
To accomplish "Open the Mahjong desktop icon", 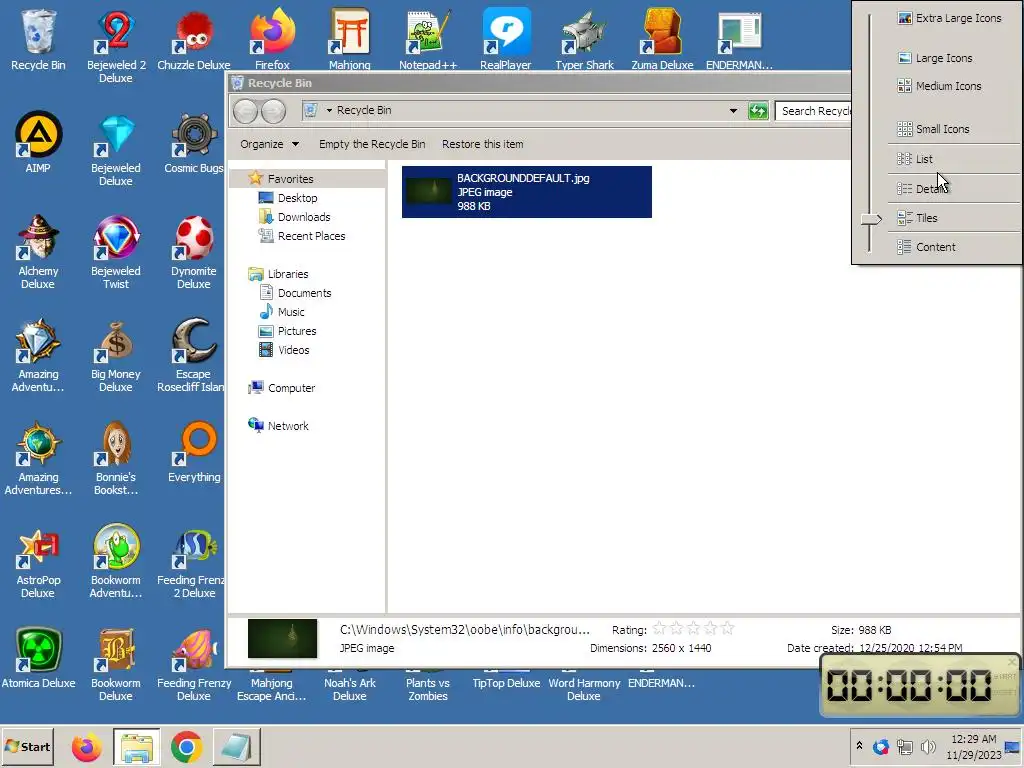I will coord(349,38).
